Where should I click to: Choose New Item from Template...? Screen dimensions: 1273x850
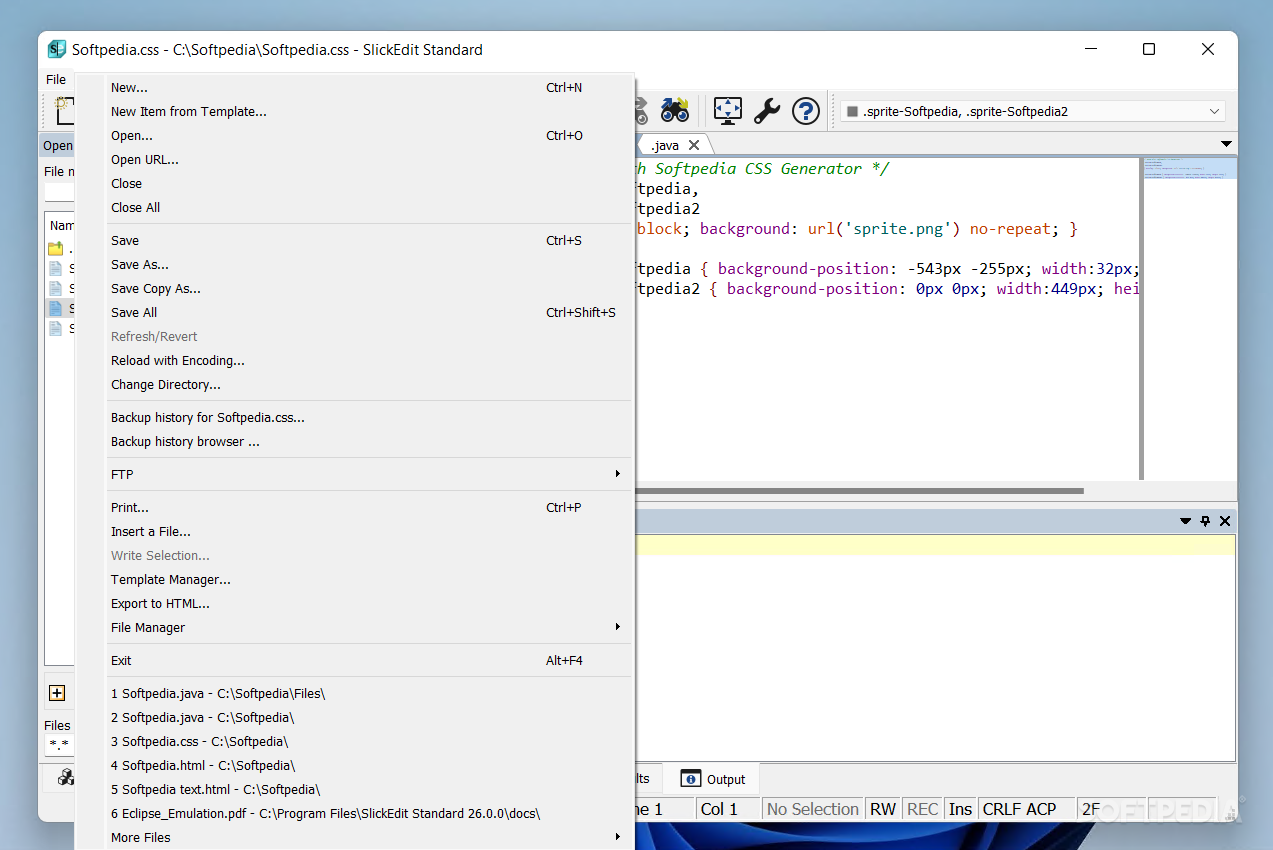pos(369,111)
